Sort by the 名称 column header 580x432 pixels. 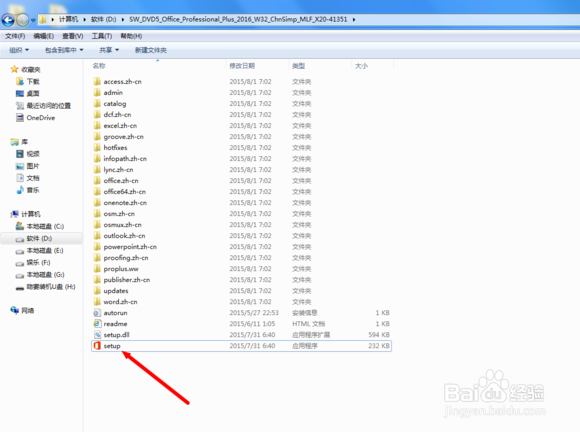click(x=99, y=66)
